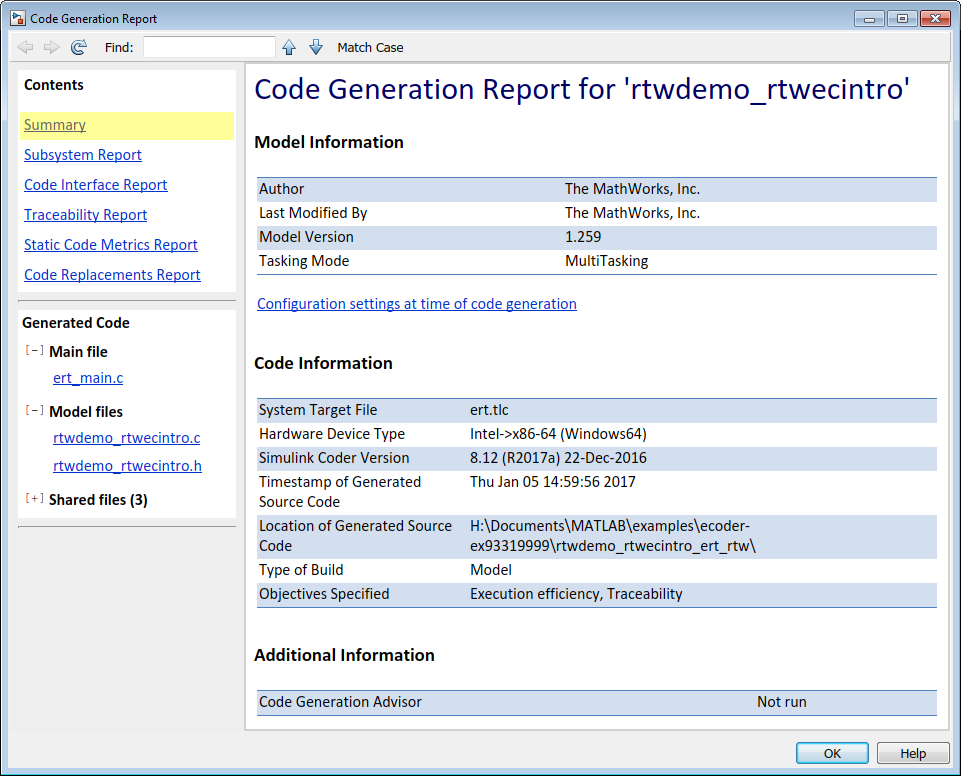Click the OK button
Image resolution: width=961 pixels, height=776 pixels.
[x=832, y=754]
